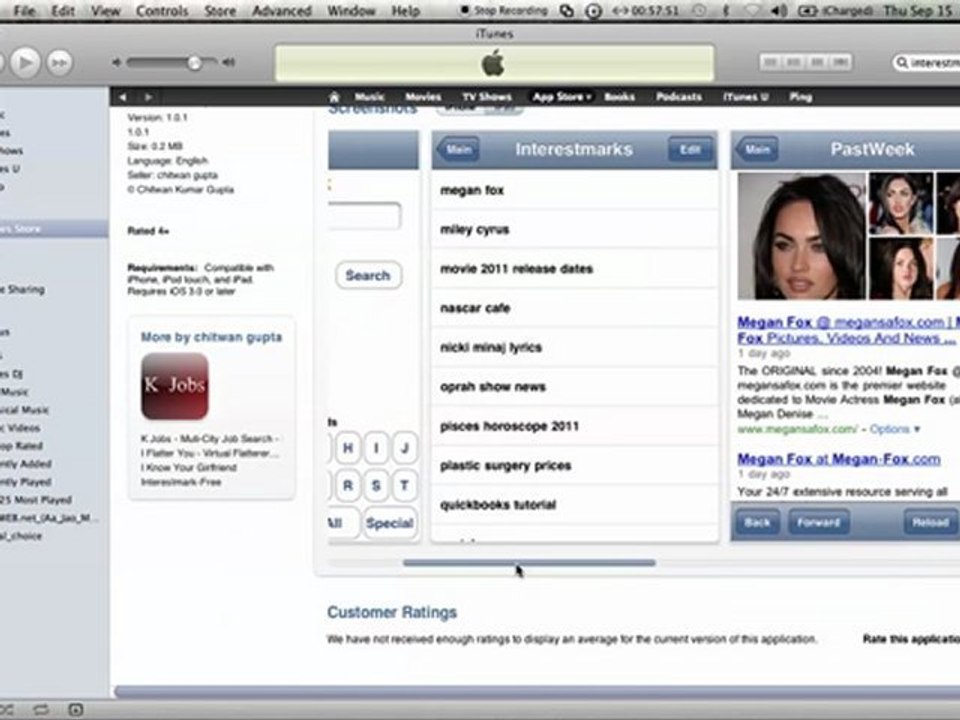Screen dimensions: 960x720
Task: Expand the App Store dropdown
Action: (x=561, y=97)
